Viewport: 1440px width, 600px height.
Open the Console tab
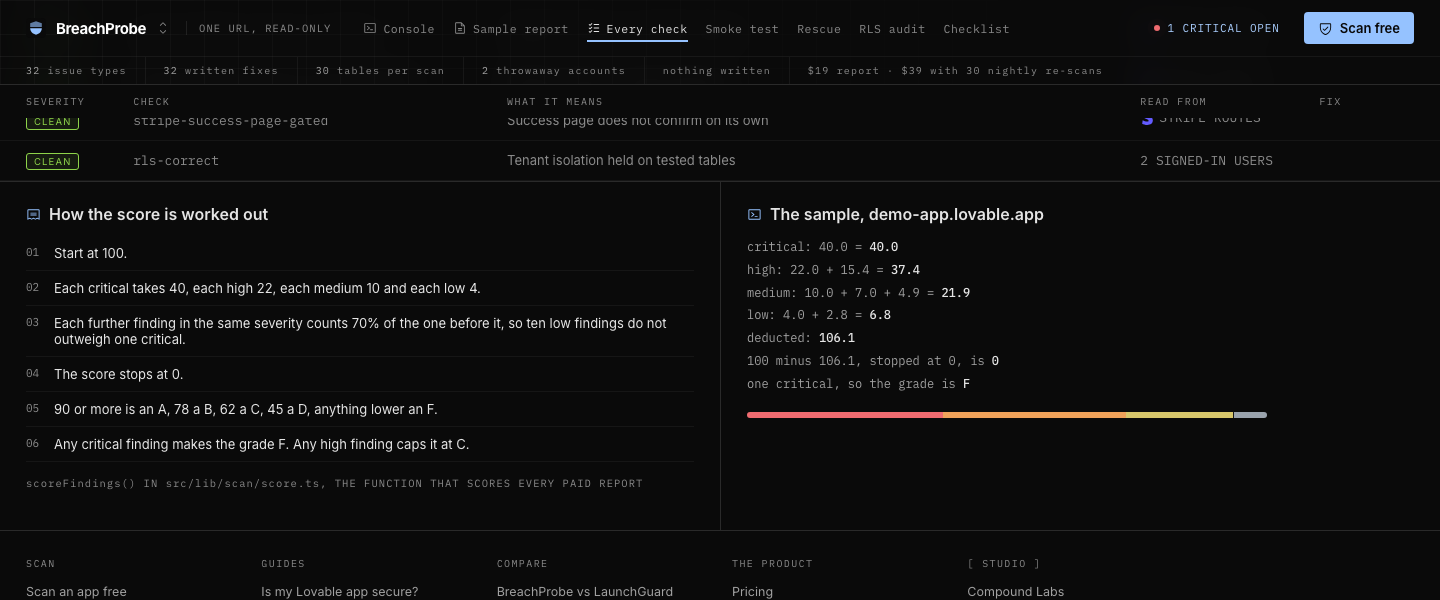coord(399,29)
